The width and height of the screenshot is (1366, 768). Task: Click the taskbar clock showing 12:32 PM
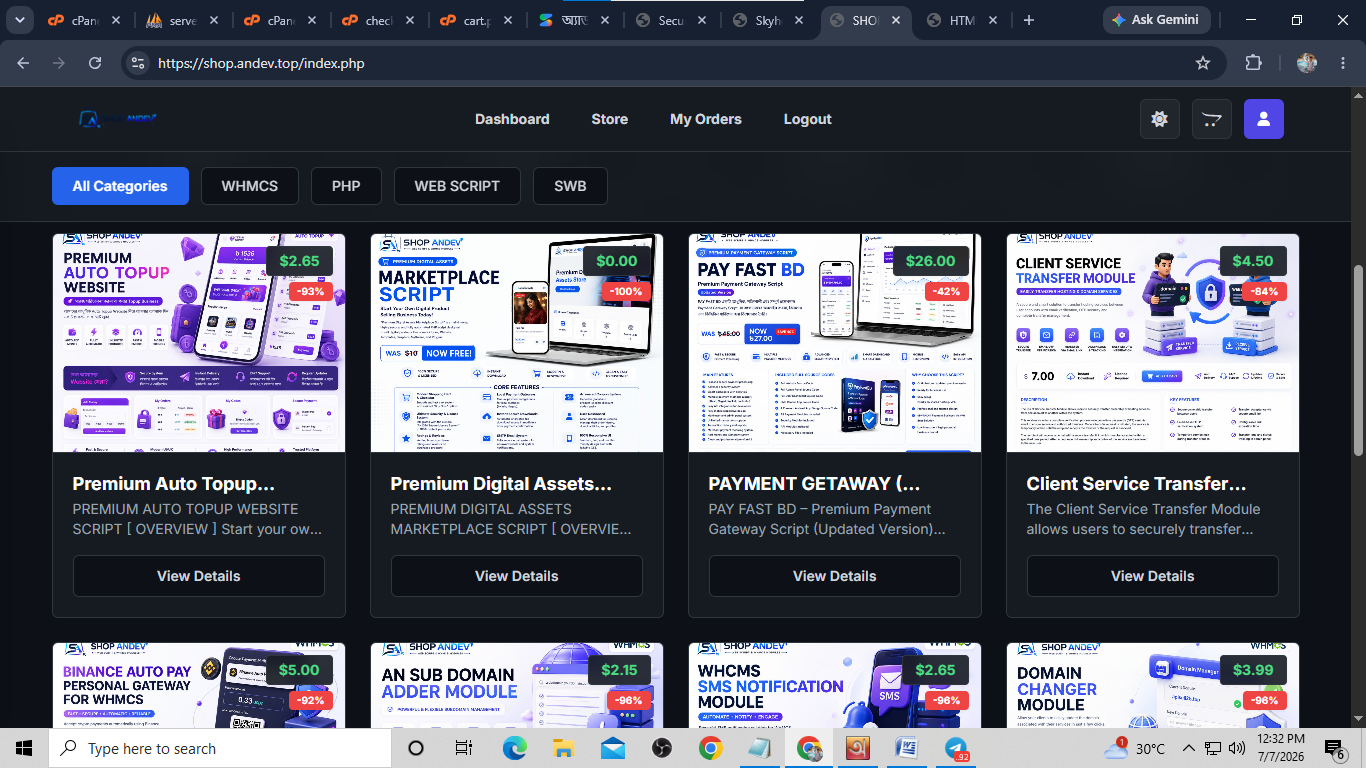click(x=1280, y=748)
